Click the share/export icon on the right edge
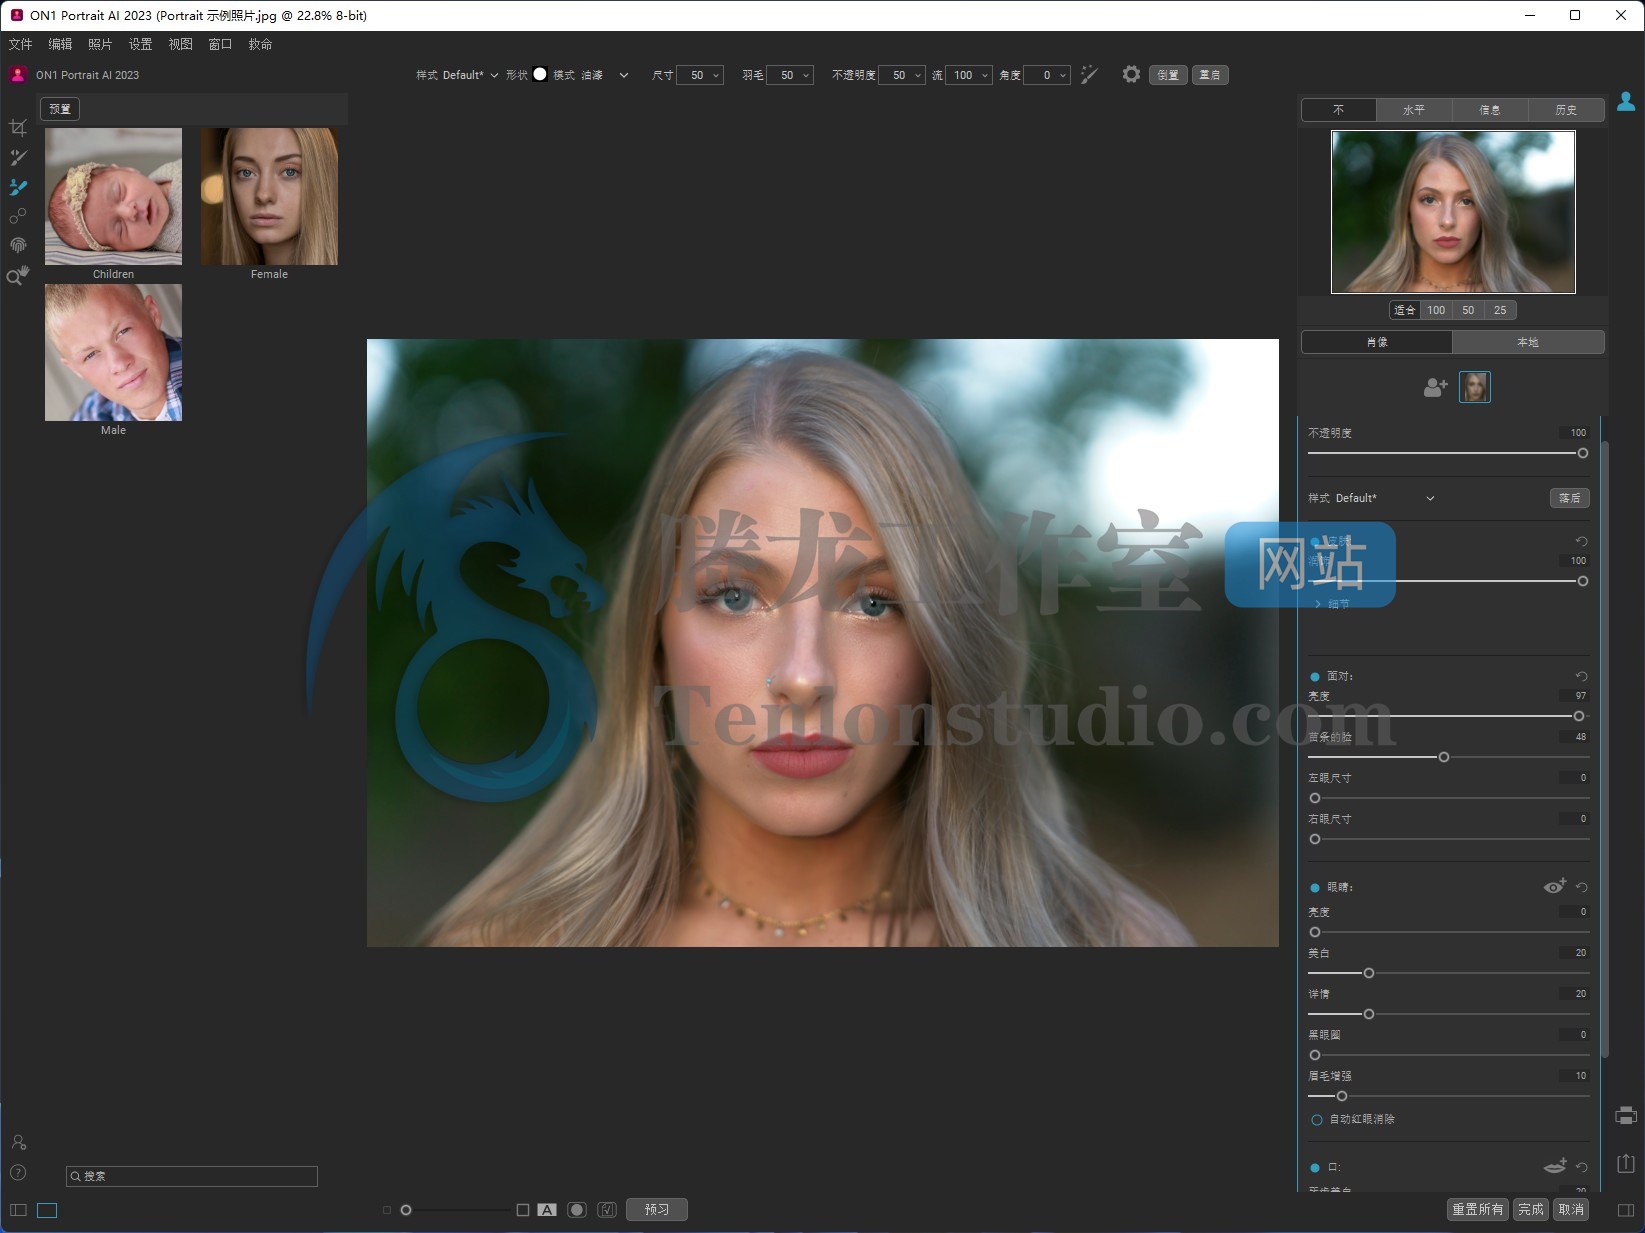 point(1626,1163)
